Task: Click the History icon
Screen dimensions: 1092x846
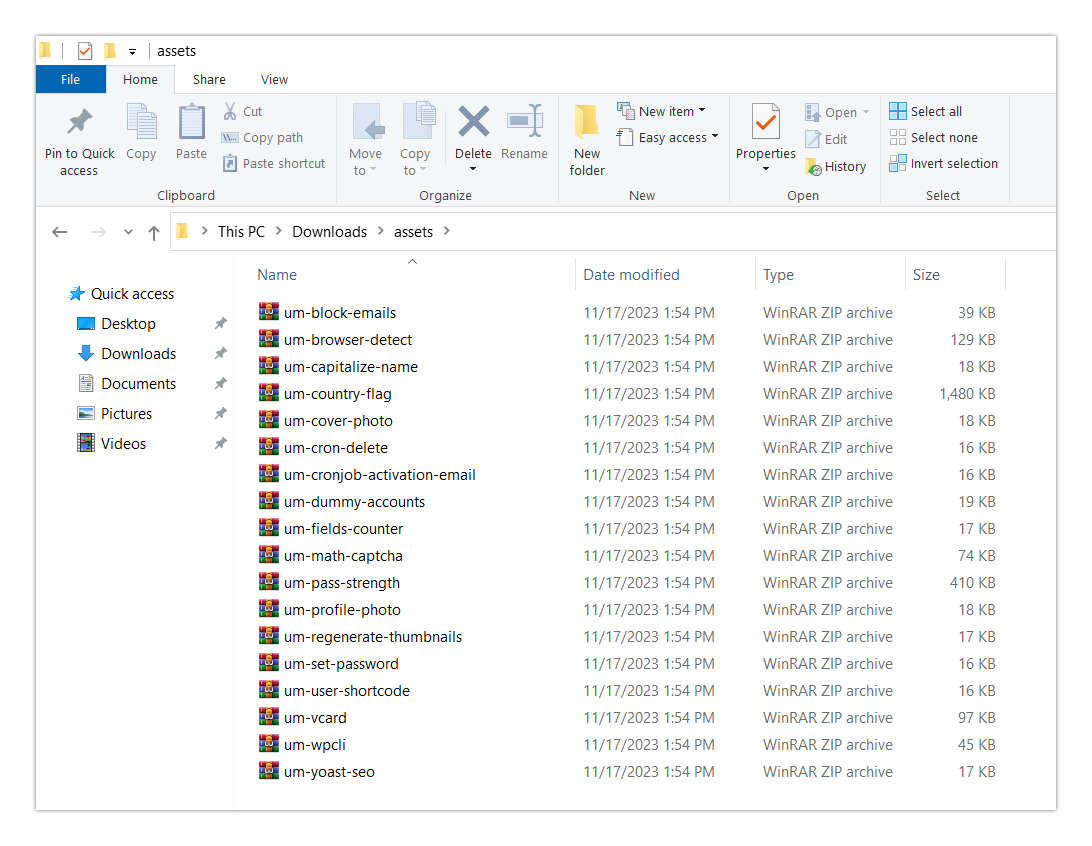Action: (x=813, y=166)
